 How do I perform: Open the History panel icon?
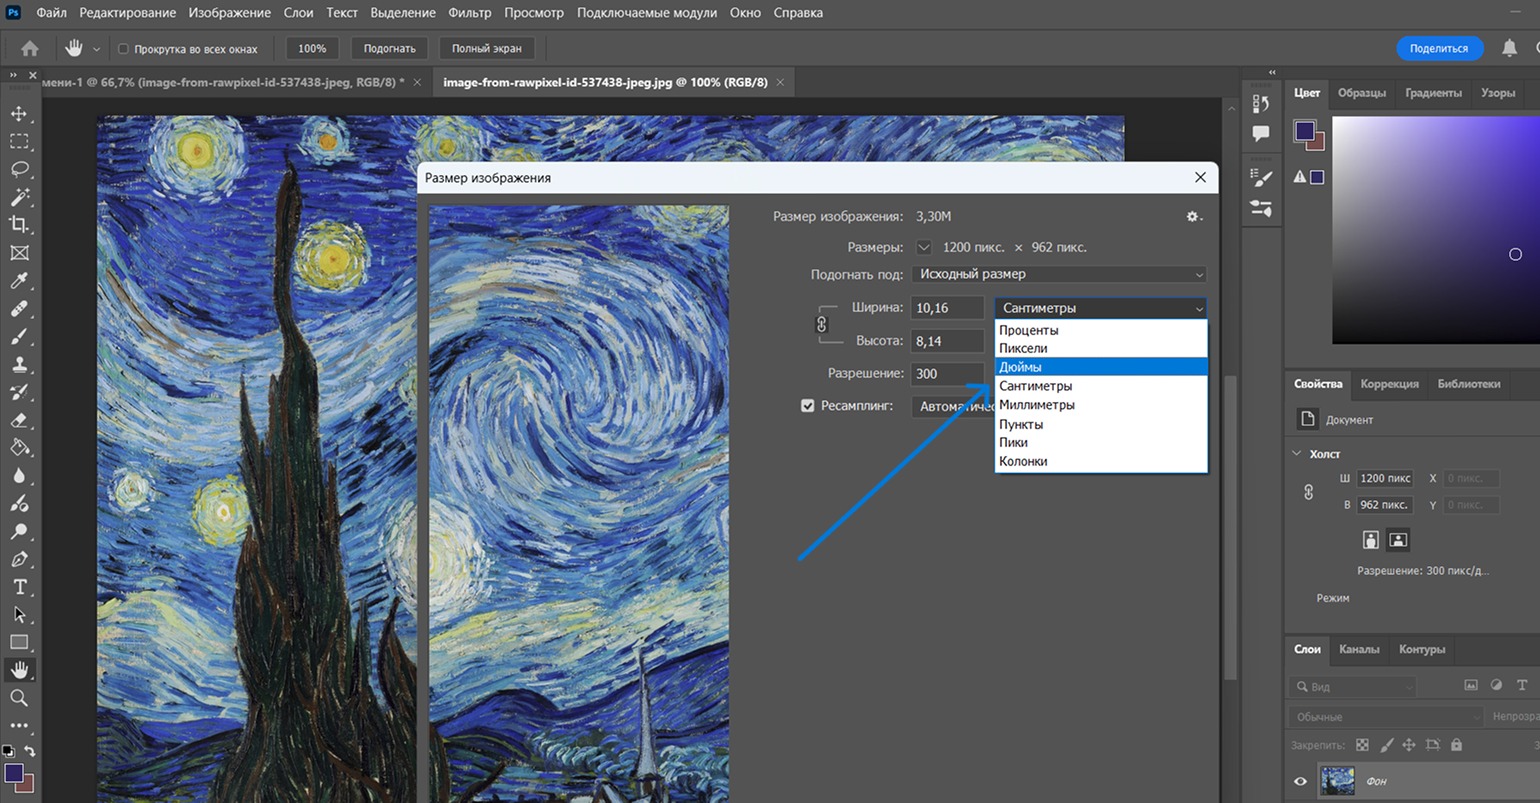[1261, 104]
